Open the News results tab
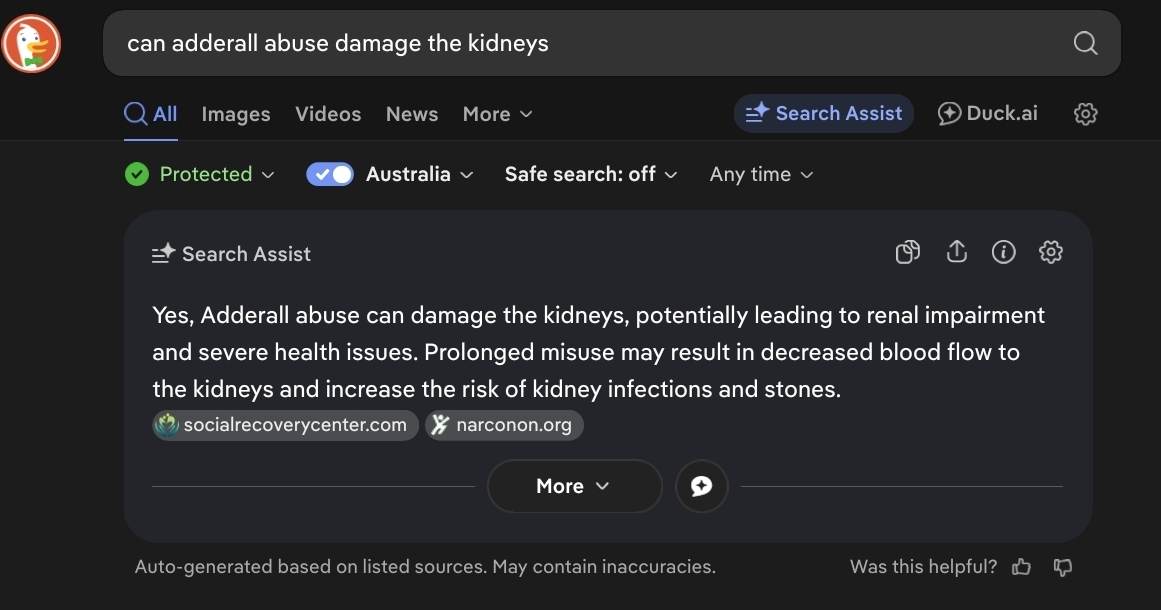This screenshot has width=1161, height=610. click(411, 113)
